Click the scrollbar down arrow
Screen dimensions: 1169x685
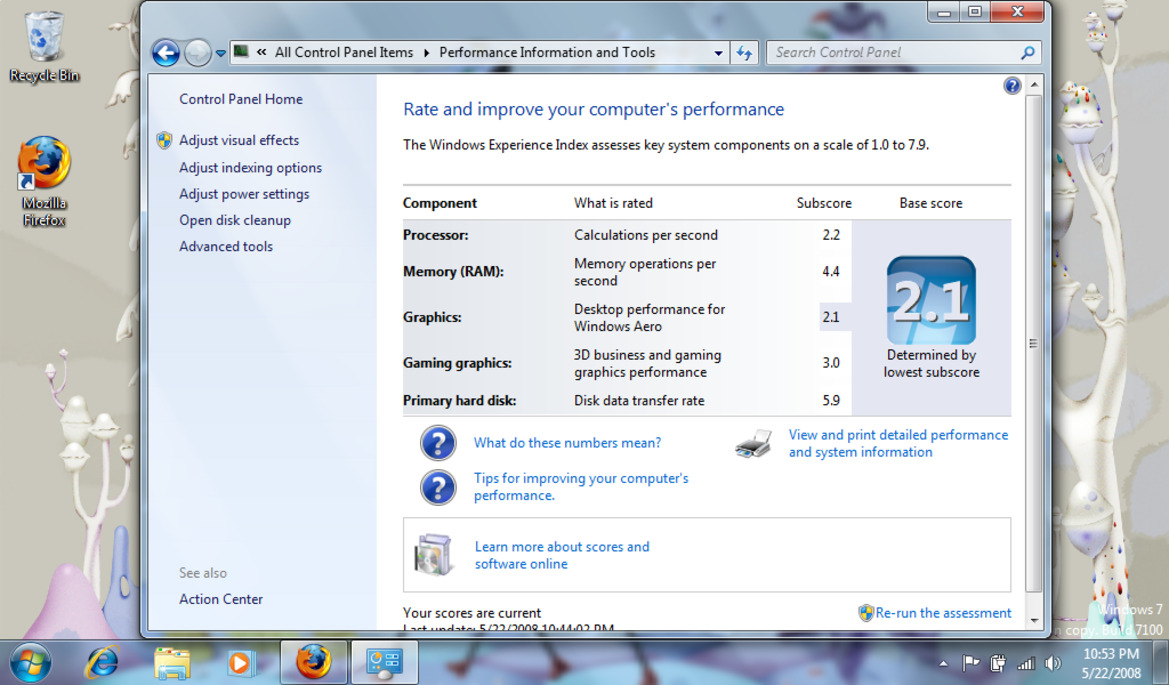(1034, 619)
